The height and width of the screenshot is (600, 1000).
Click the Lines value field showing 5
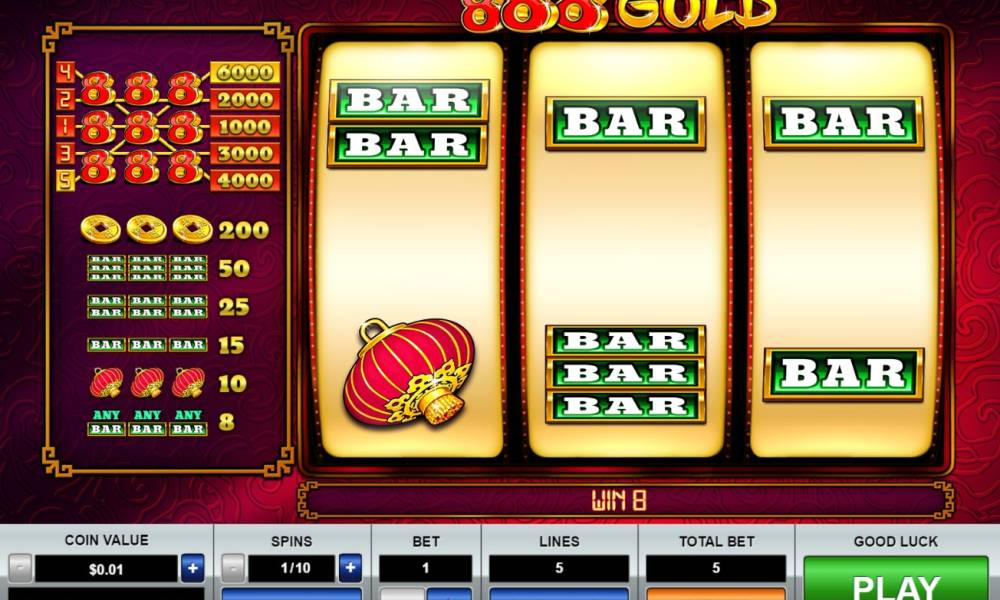[x=559, y=568]
